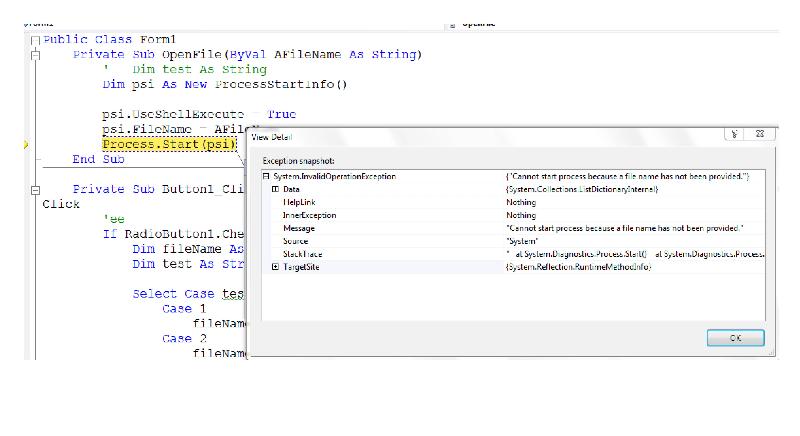The image size is (800, 436).
Task: Click the "System" Source value
Action: (522, 241)
